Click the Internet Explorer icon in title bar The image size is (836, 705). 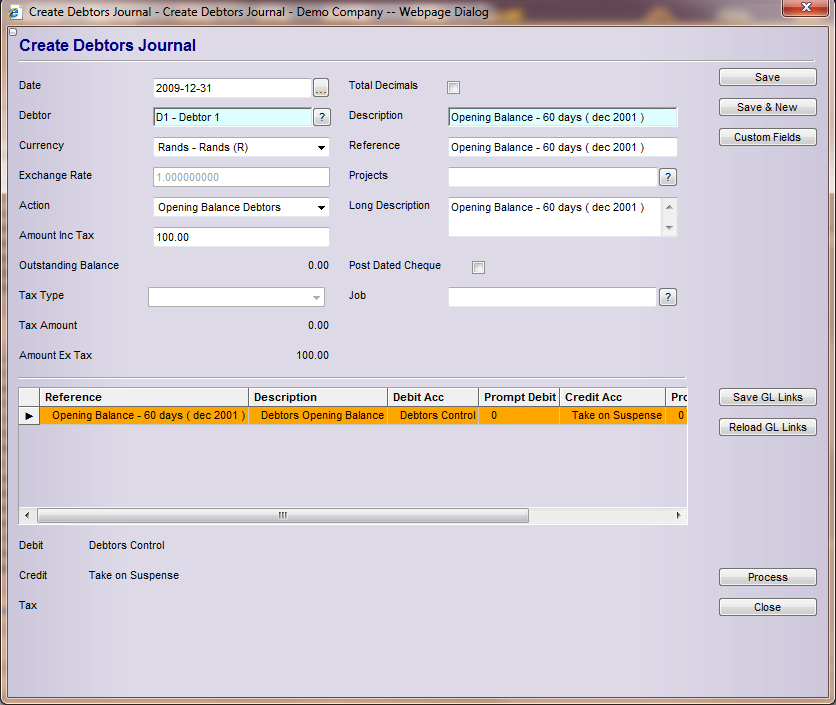click(x=14, y=12)
